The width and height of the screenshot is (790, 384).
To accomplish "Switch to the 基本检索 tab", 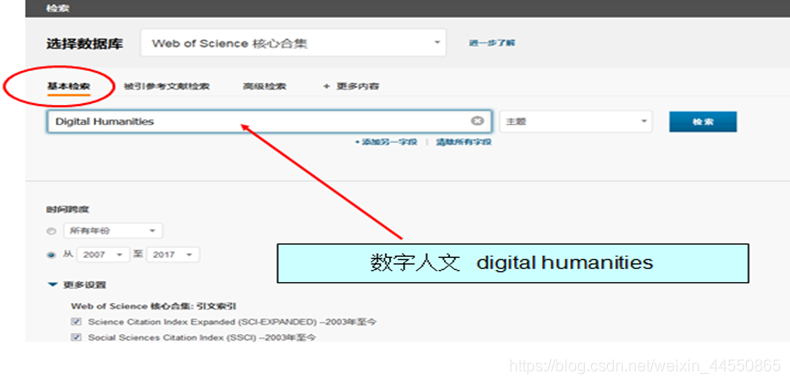I will (69, 87).
